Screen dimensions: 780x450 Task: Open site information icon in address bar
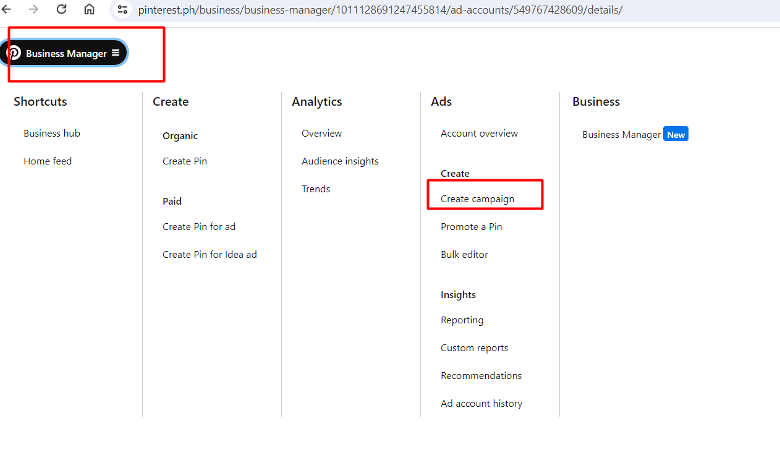(122, 9)
